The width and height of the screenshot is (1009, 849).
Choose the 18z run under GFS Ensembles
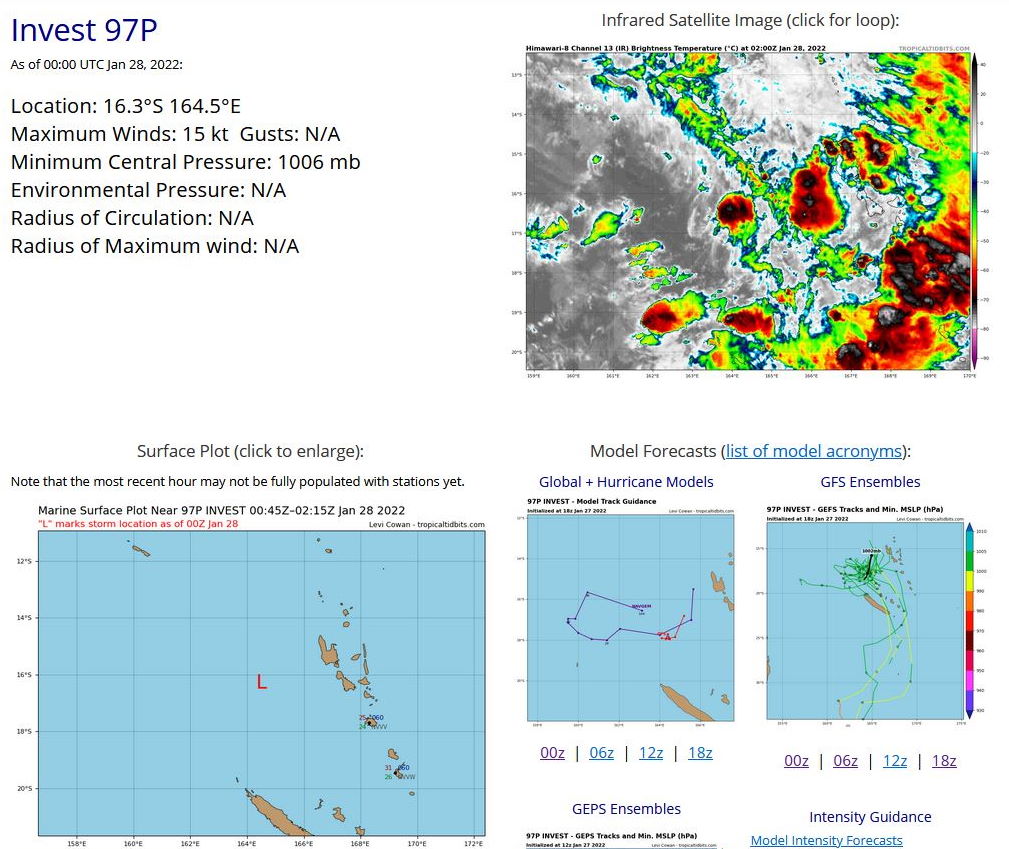pyautogui.click(x=944, y=760)
